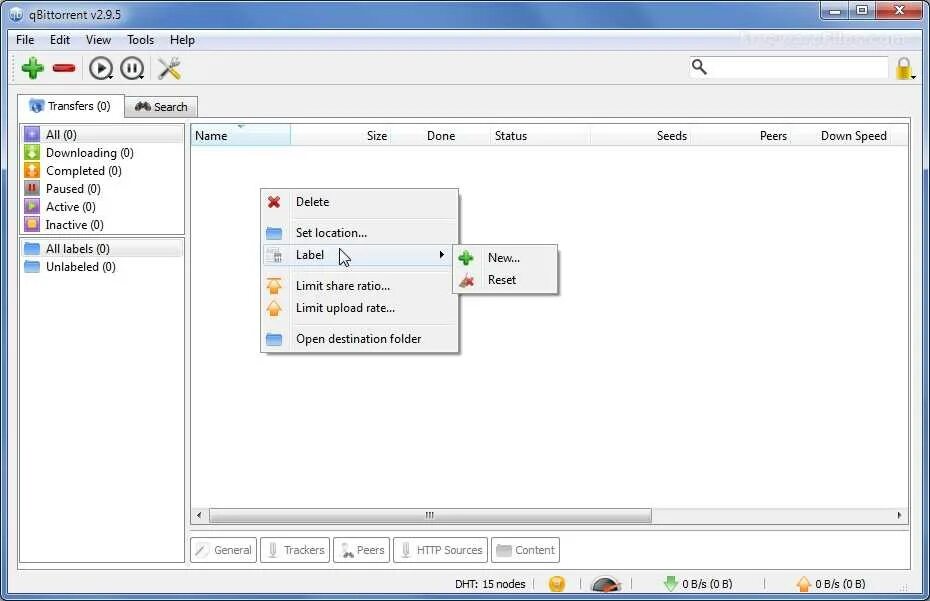Click the yellow padlock lock icon
This screenshot has height=601, width=930.
coord(904,68)
